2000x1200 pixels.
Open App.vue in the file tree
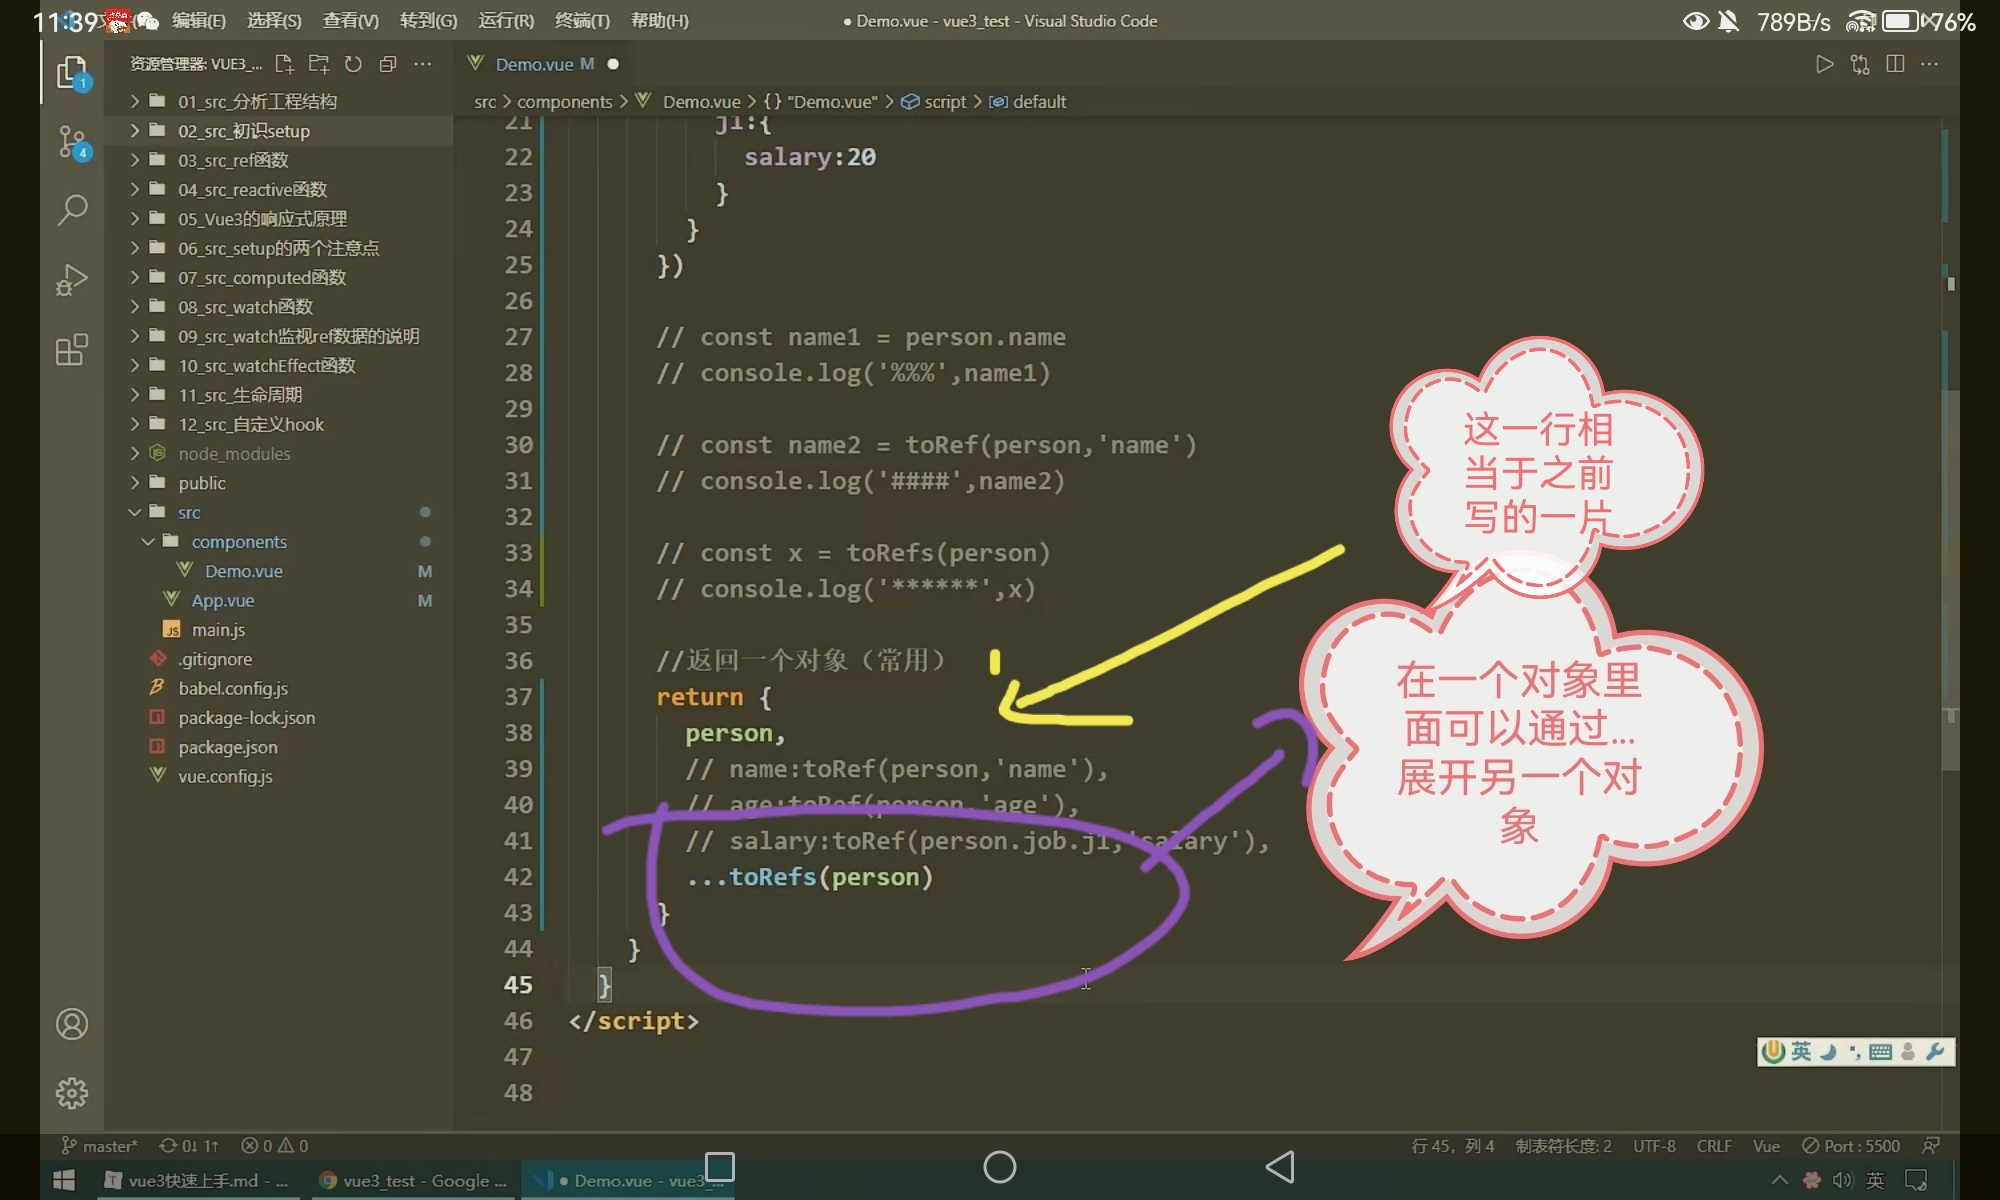[x=222, y=600]
